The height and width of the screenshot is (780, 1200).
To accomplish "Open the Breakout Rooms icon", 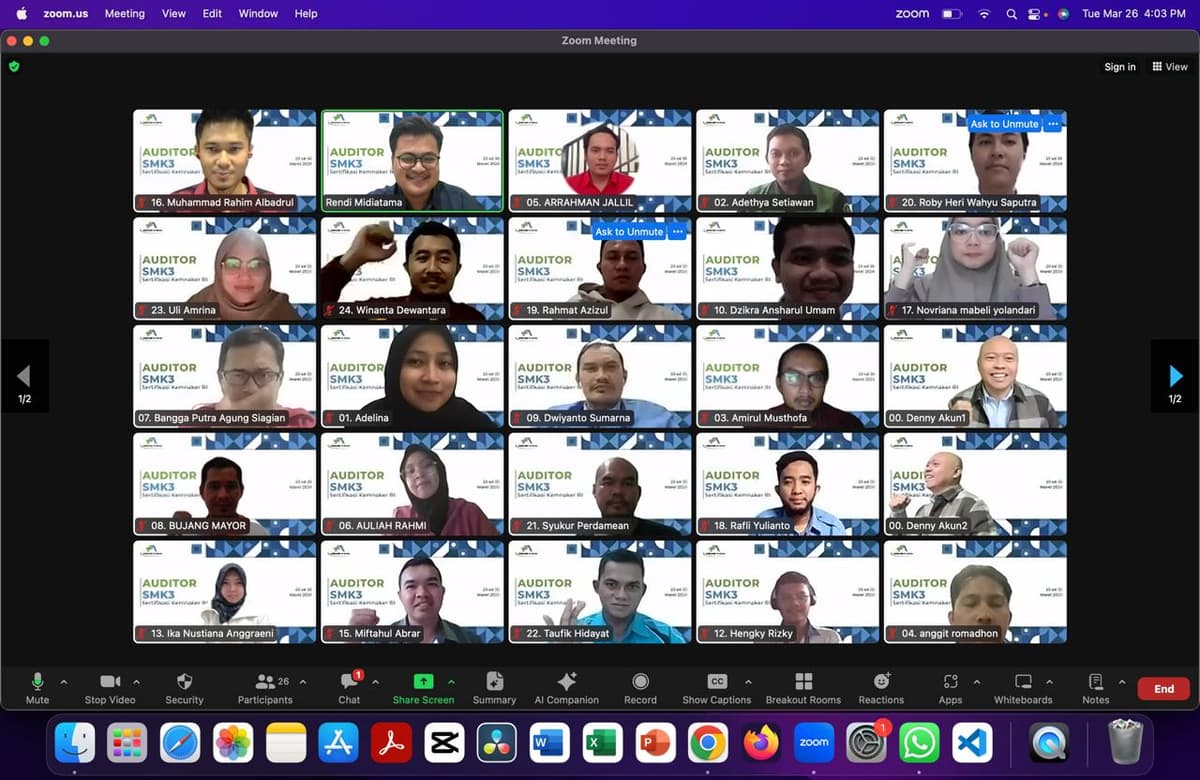I will (x=803, y=681).
